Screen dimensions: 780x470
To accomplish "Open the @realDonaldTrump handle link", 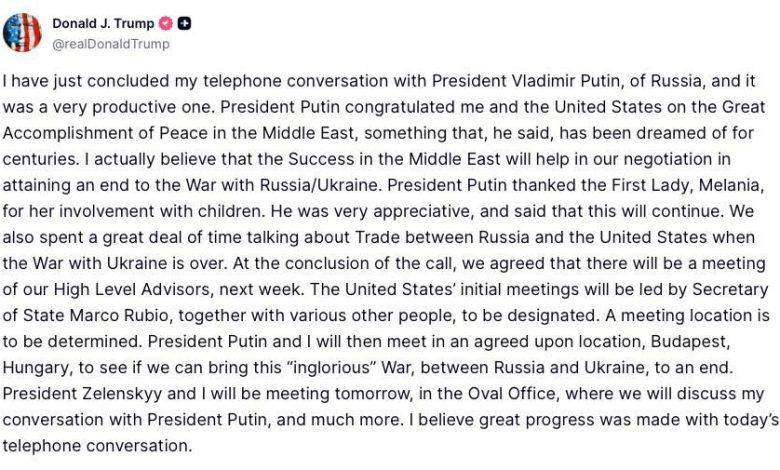I will pos(110,44).
